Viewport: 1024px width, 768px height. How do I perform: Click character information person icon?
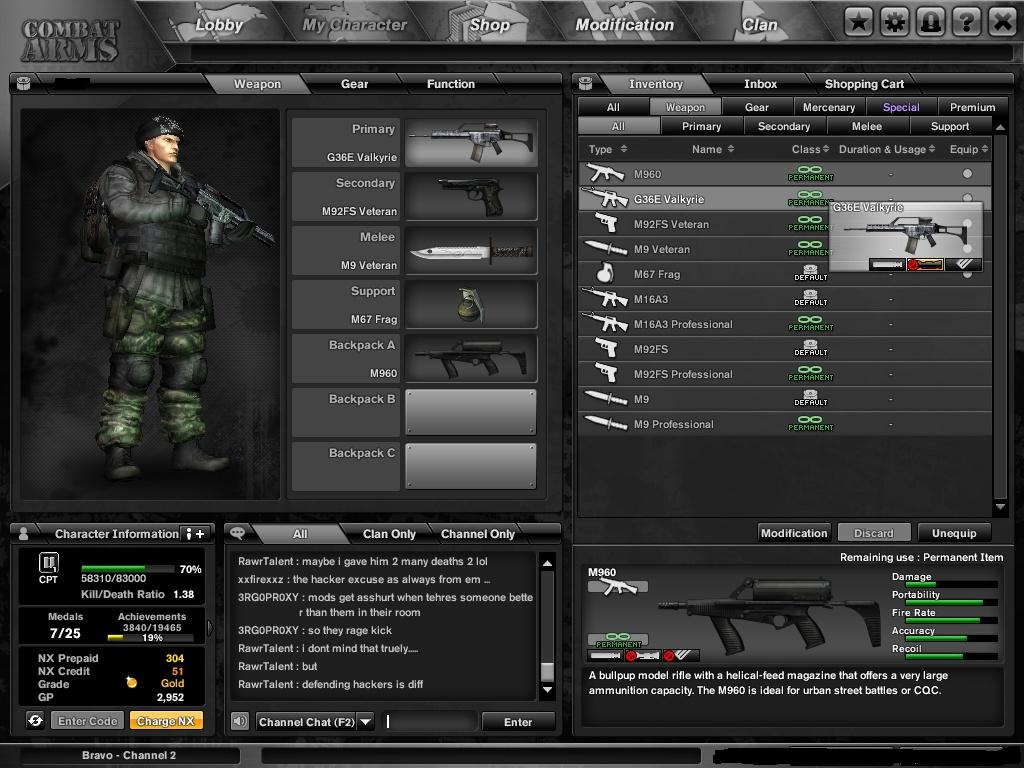(24, 534)
